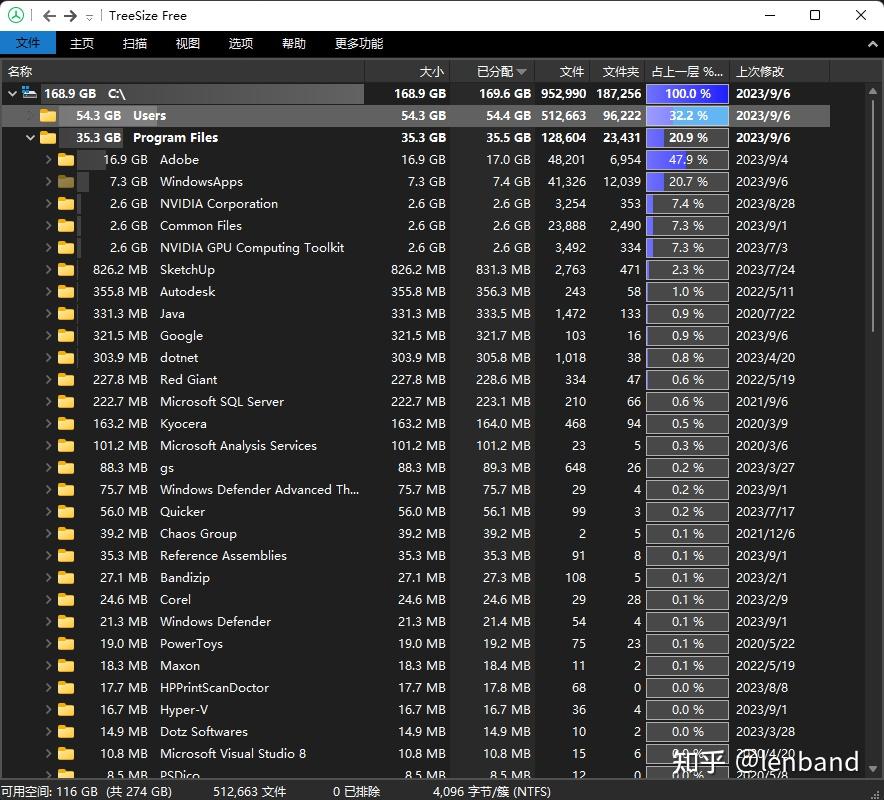Select the Reference Assemblies row
This screenshot has width=884, height=800.
pos(416,555)
